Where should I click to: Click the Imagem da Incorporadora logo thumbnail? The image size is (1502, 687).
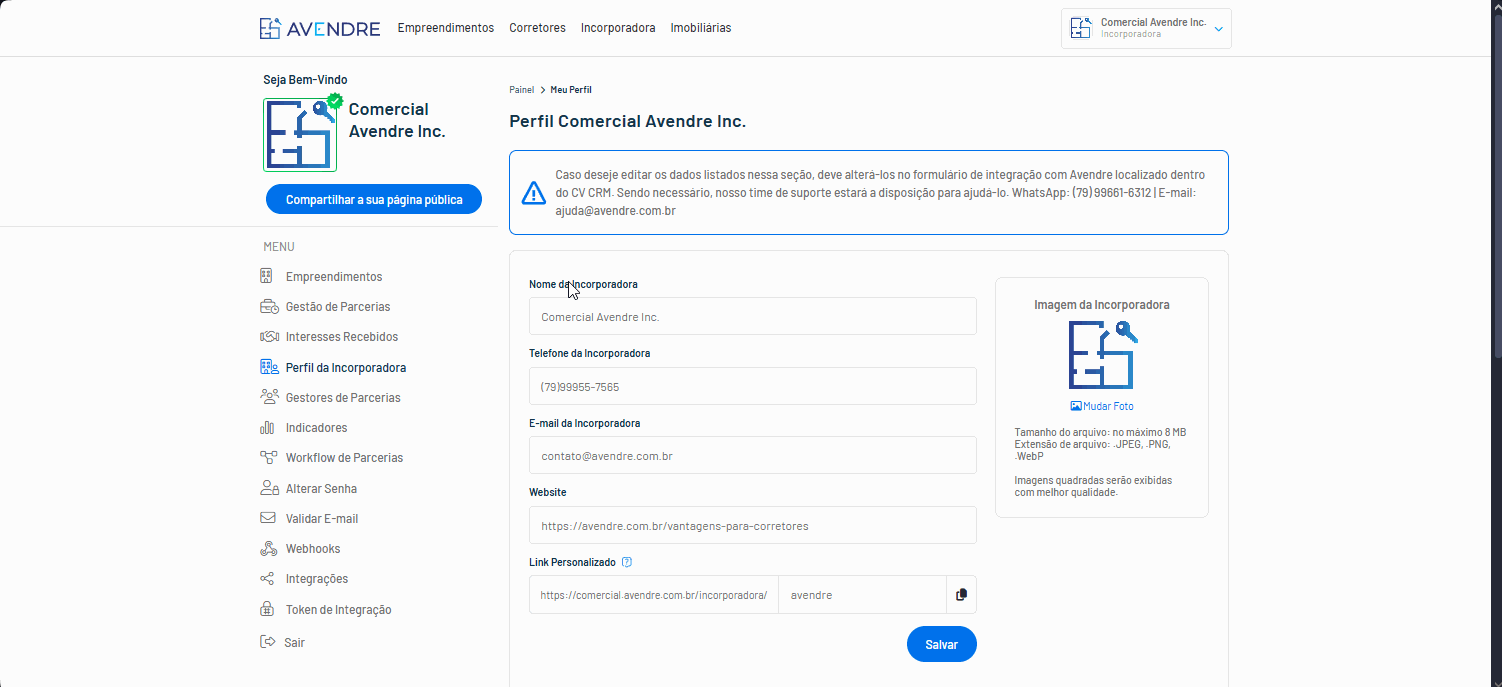coord(1102,355)
